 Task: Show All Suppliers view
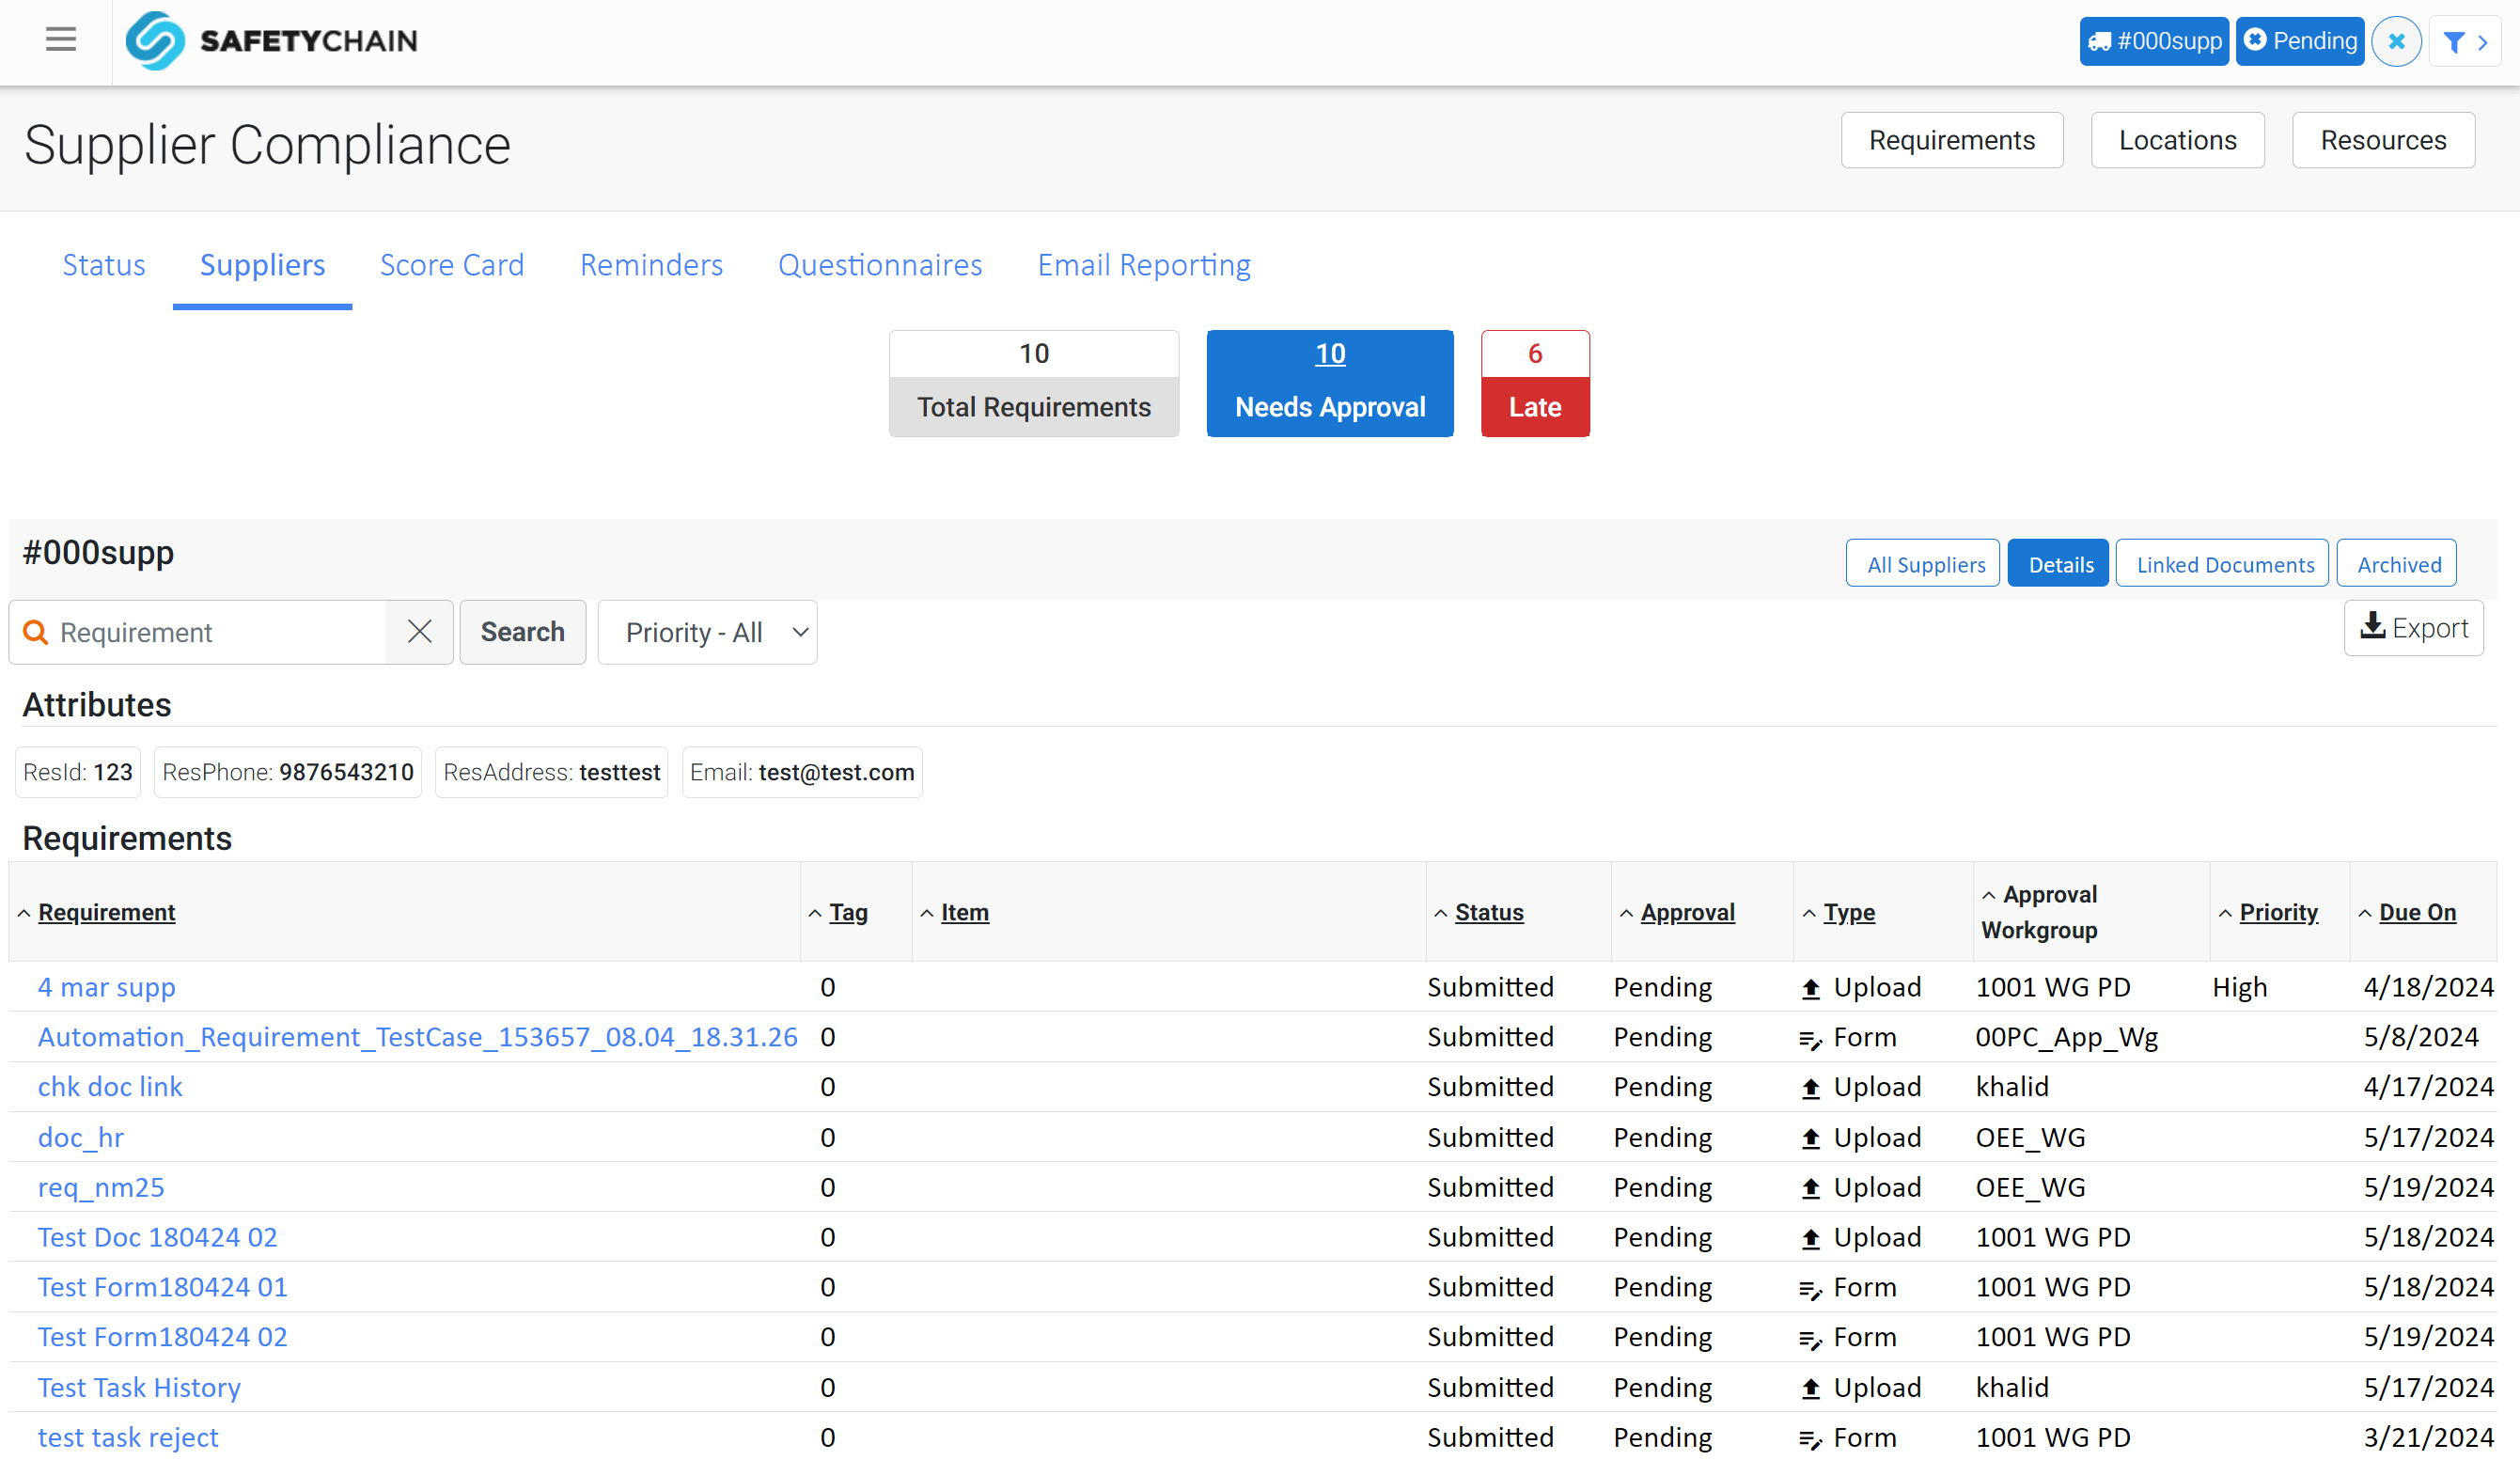coord(1923,563)
